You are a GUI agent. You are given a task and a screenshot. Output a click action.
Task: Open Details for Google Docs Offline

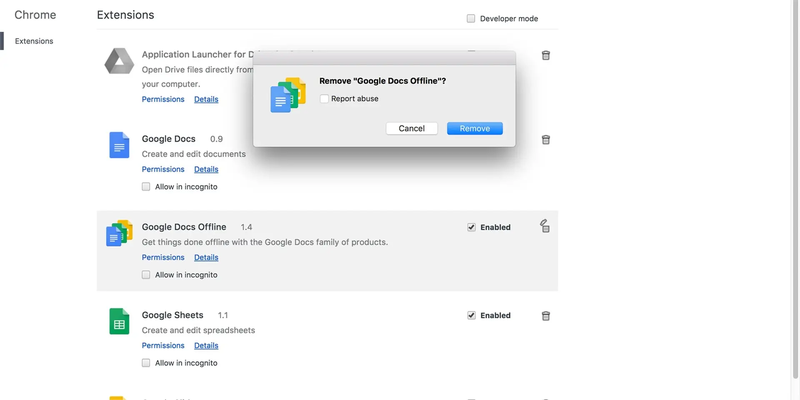(206, 257)
